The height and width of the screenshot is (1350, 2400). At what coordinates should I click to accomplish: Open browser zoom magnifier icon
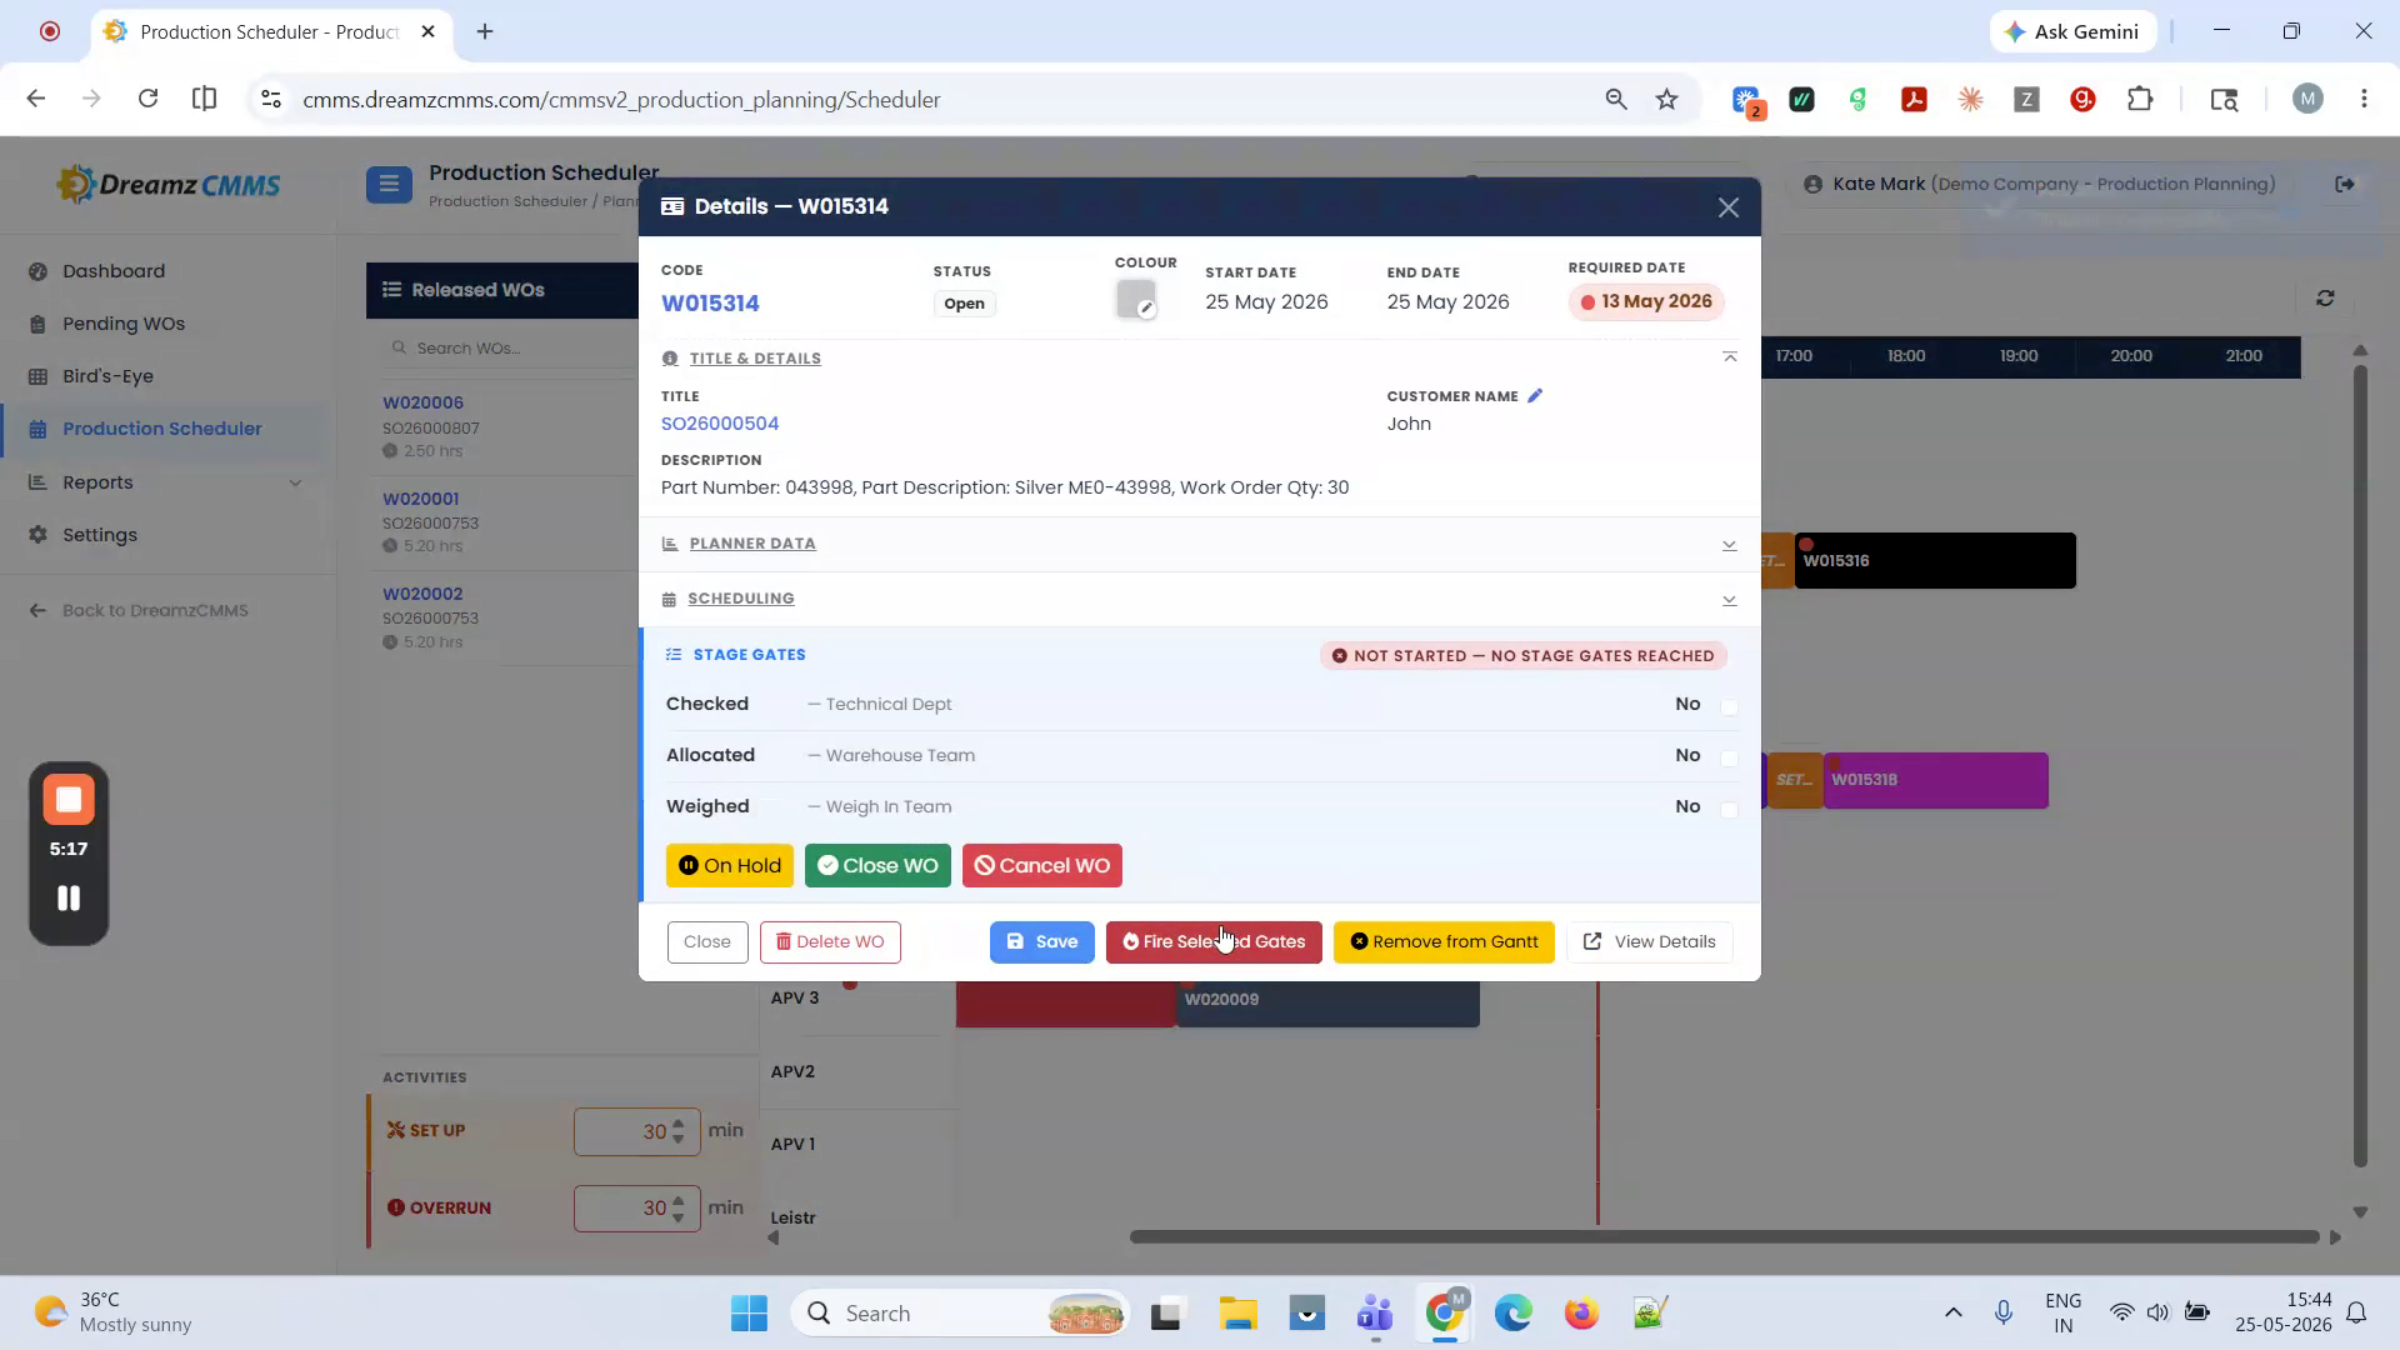(1616, 99)
